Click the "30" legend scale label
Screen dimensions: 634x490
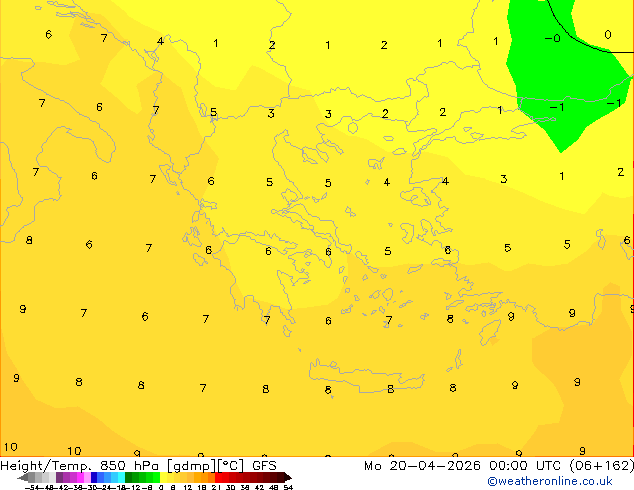pyautogui.click(x=230, y=487)
